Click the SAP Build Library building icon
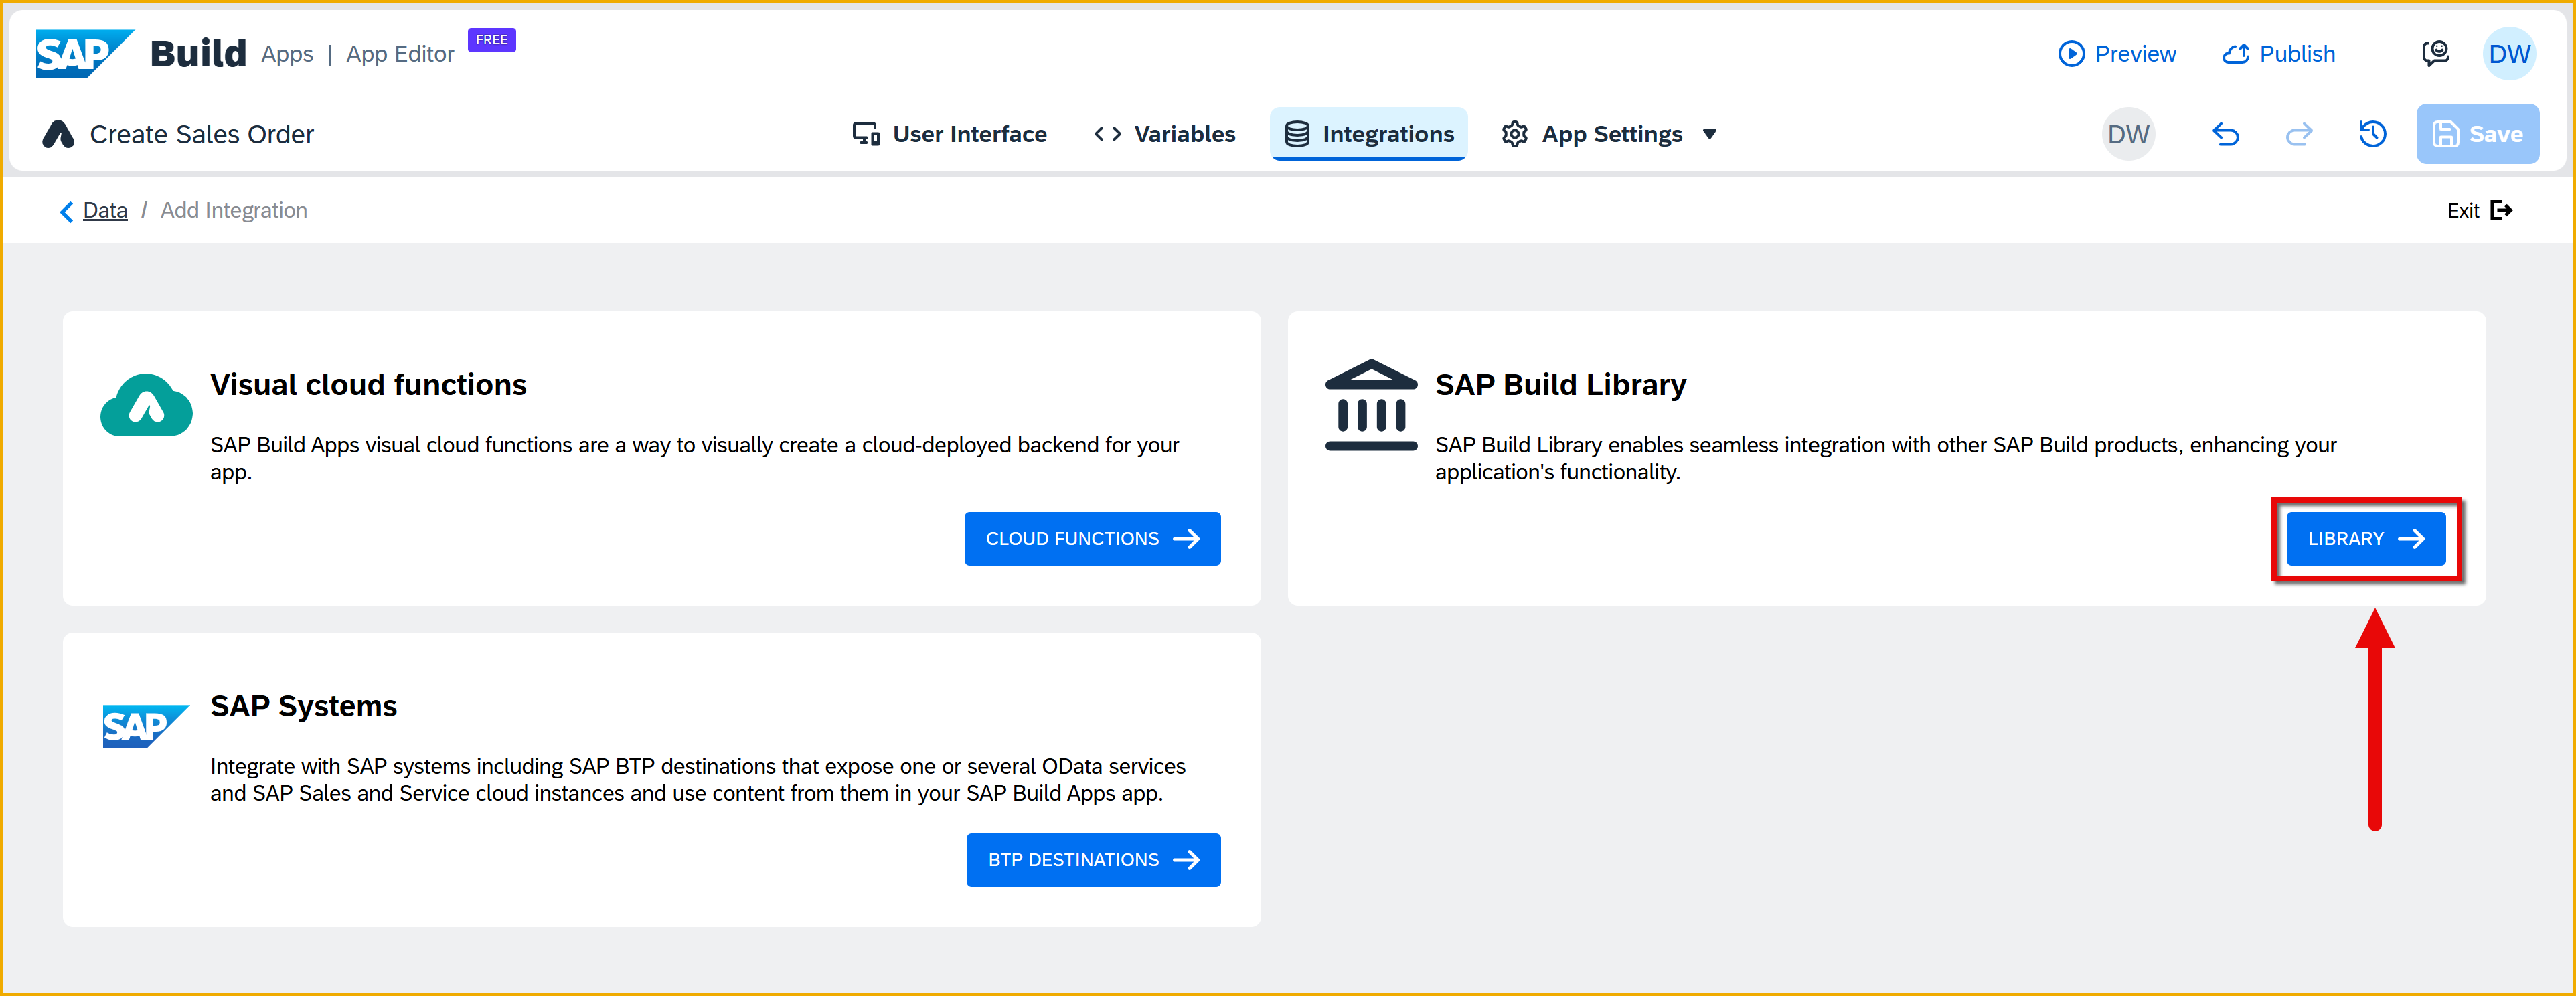Screen dimensions: 2576x996 (x=1370, y=405)
